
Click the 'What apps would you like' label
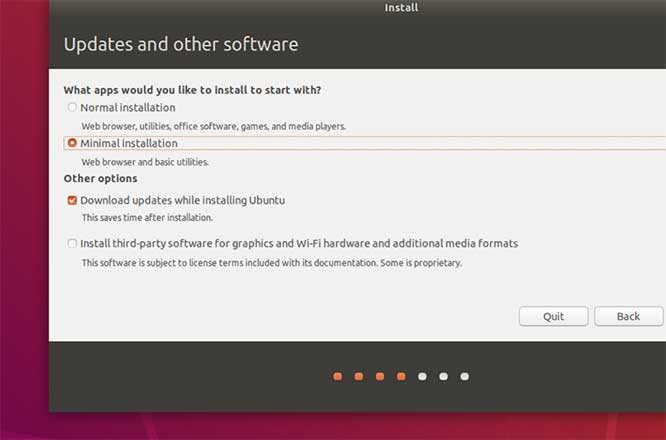[192, 89]
